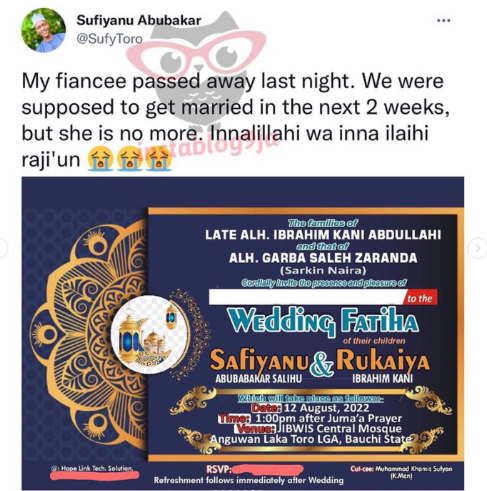Click the RSVP redacted number area

click(267, 470)
